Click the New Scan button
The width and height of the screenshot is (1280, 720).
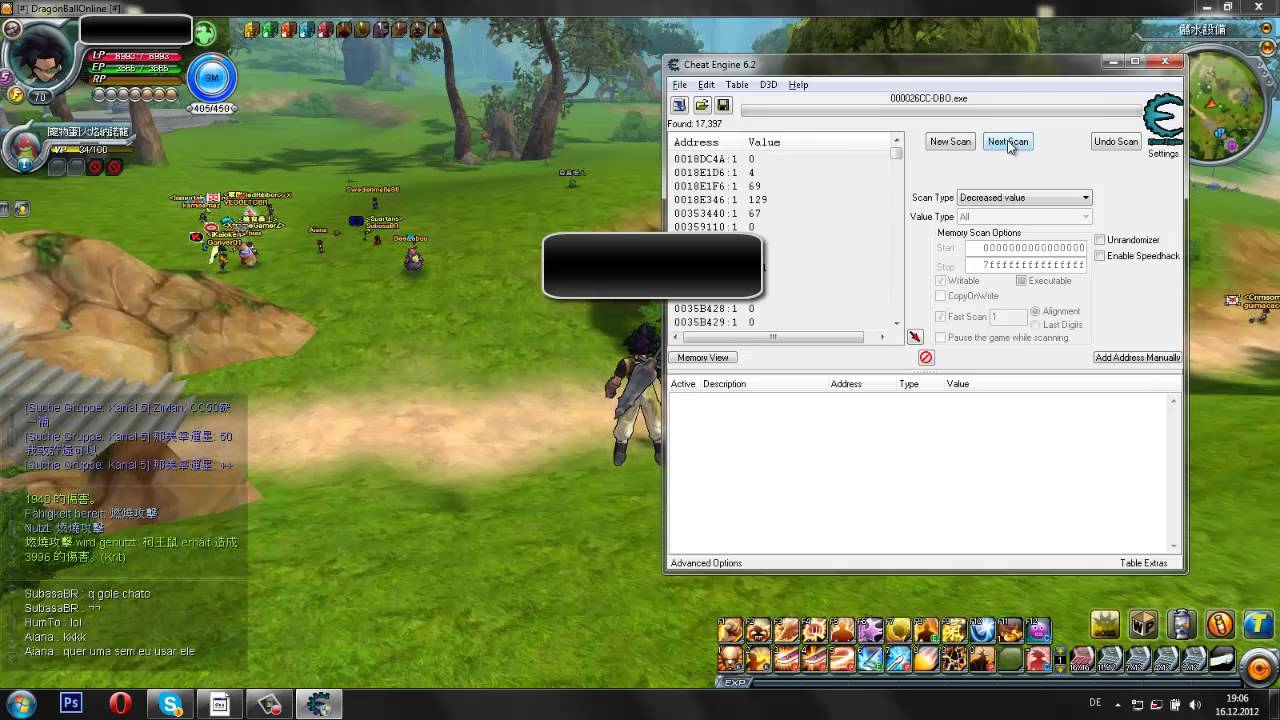tap(950, 142)
